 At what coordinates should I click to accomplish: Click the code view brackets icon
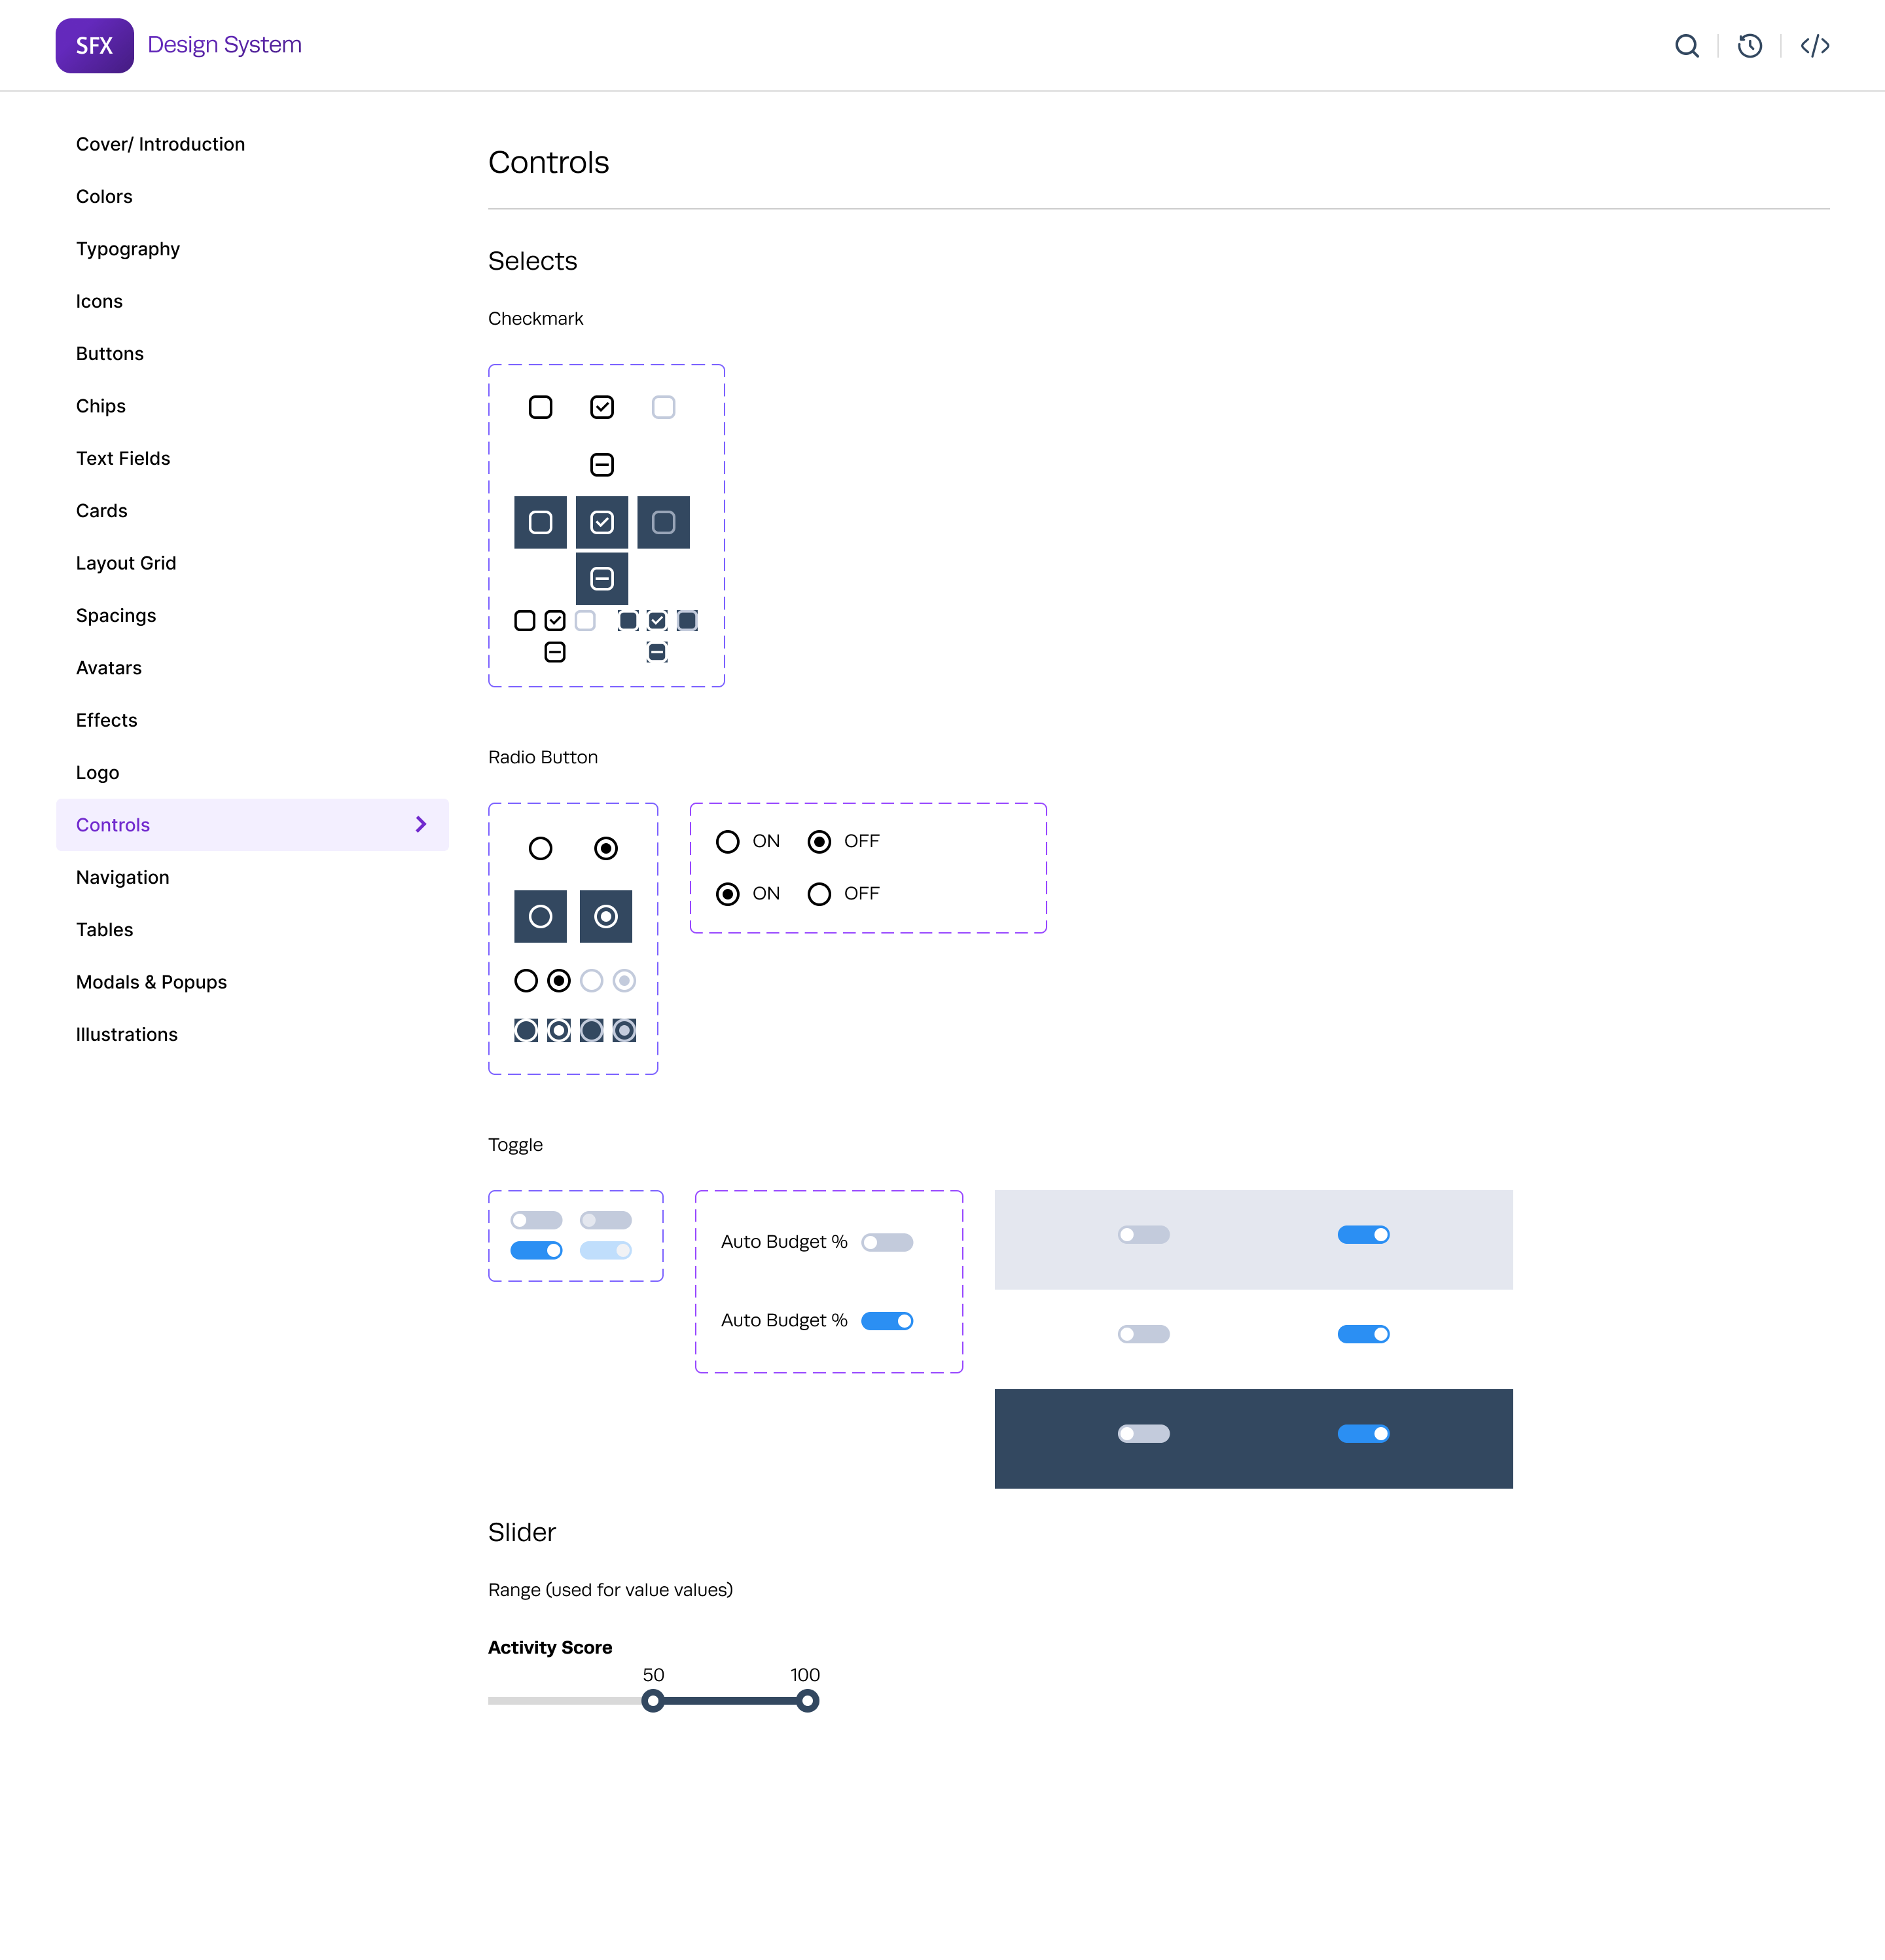(x=1814, y=46)
